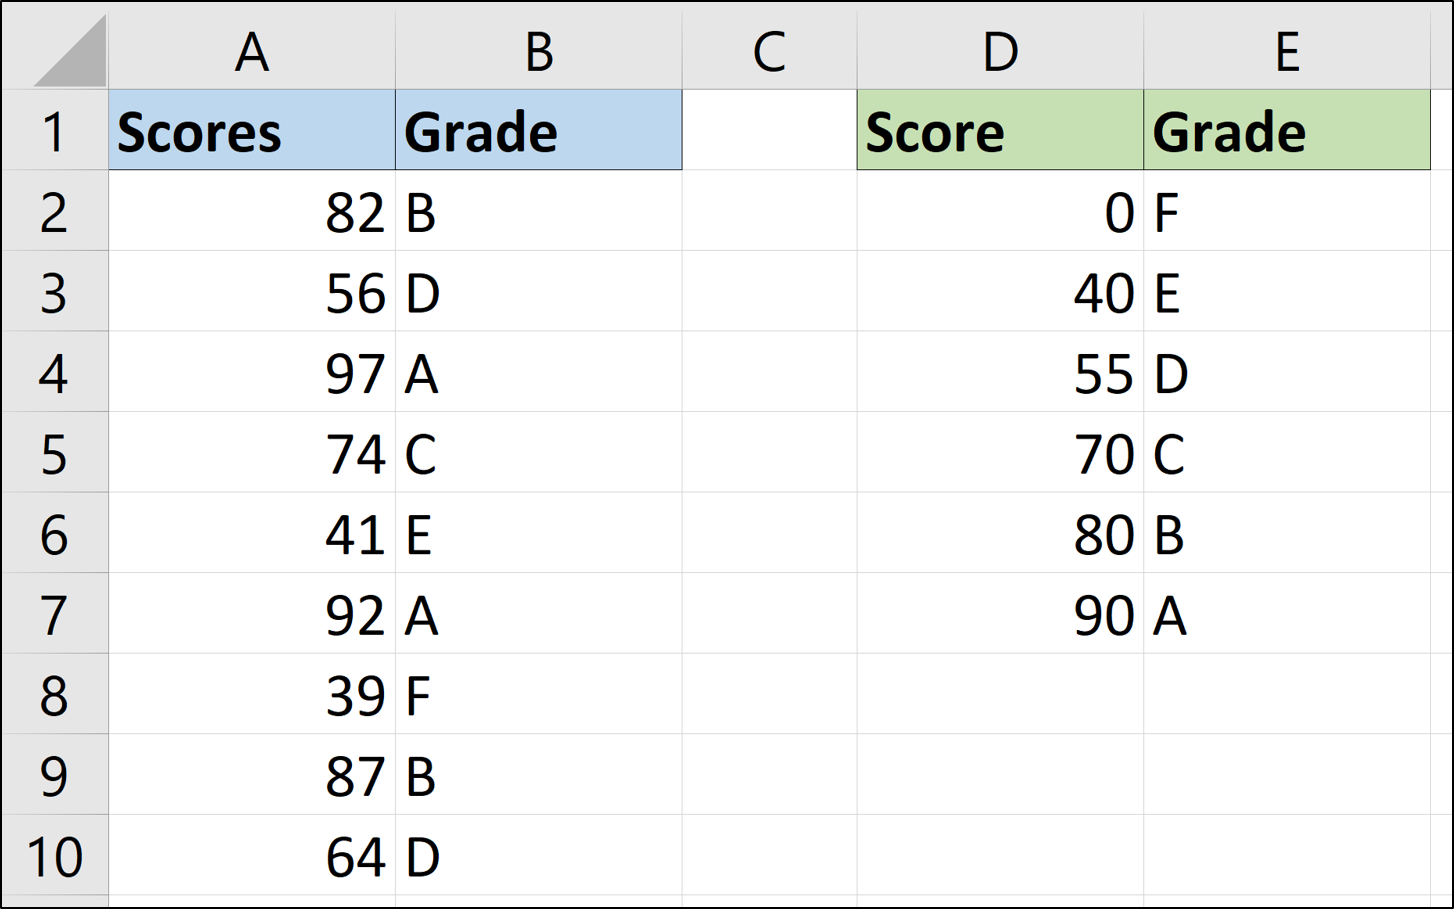This screenshot has width=1454, height=909.
Task: Select the F grade cell beside 39
Action: pos(539,696)
